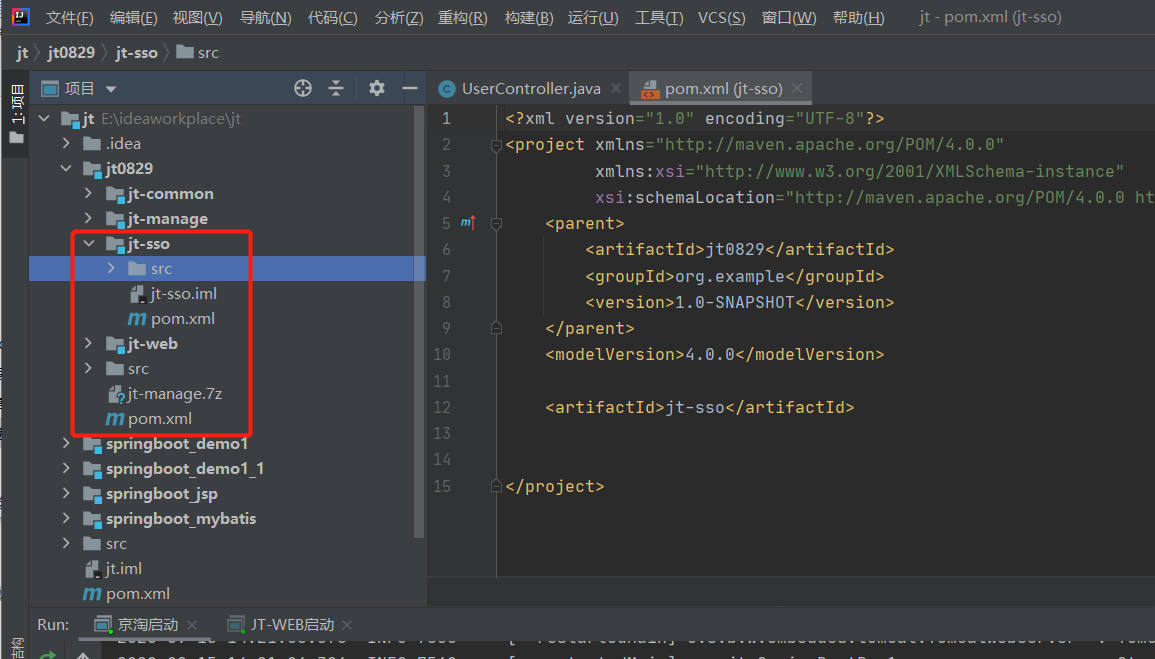Viewport: 1155px width, 659px height.
Task: Select jt.iml file in tree
Action: [x=123, y=569]
